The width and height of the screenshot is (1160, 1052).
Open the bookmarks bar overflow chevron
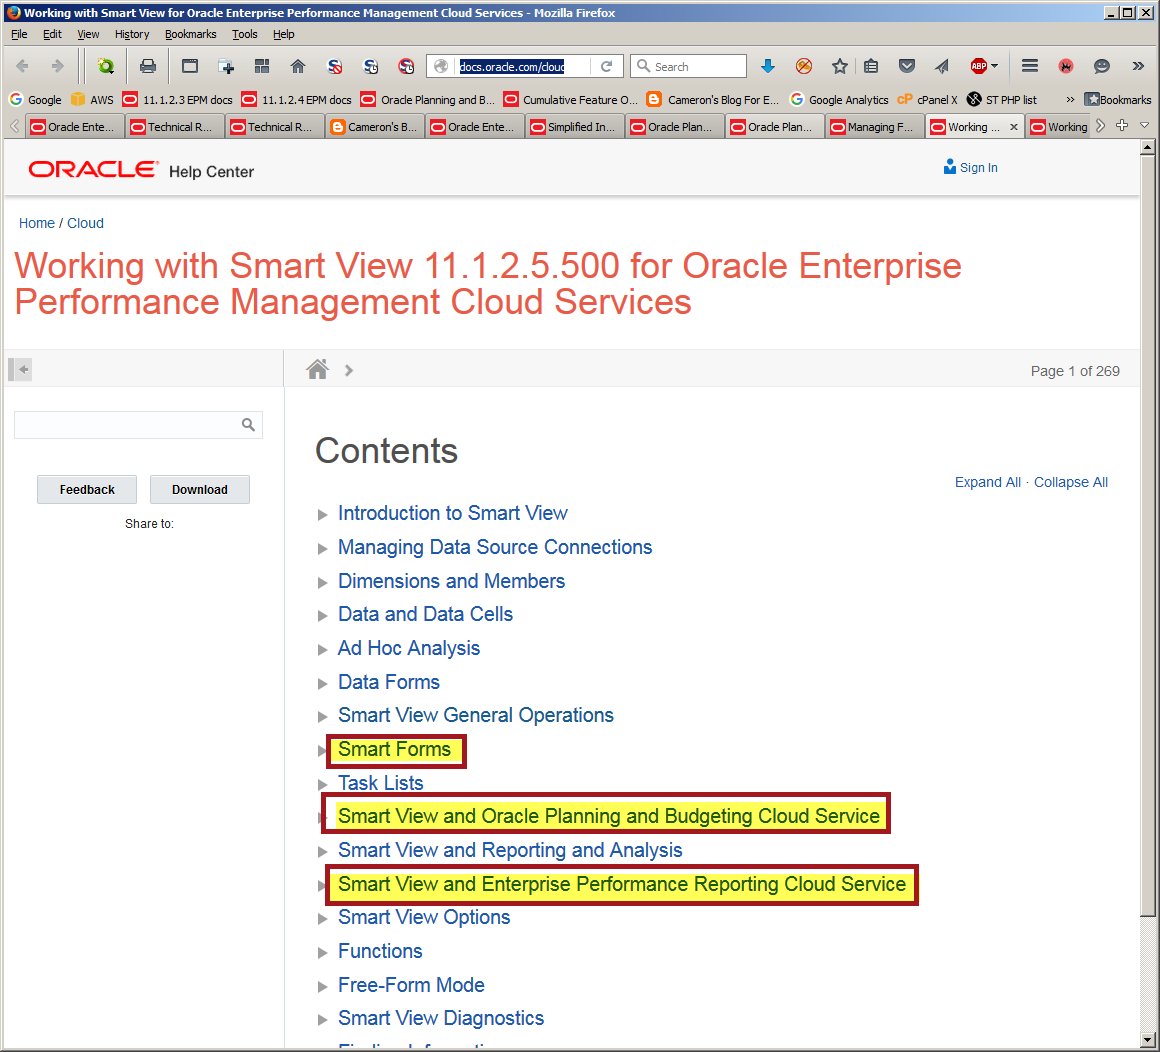coord(1070,100)
